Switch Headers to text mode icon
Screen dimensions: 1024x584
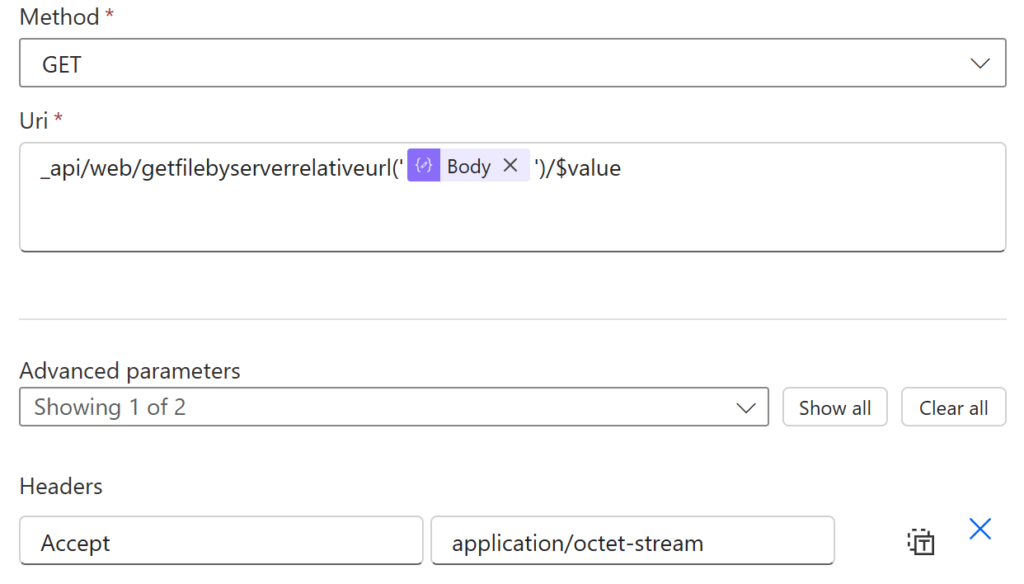[x=920, y=542]
